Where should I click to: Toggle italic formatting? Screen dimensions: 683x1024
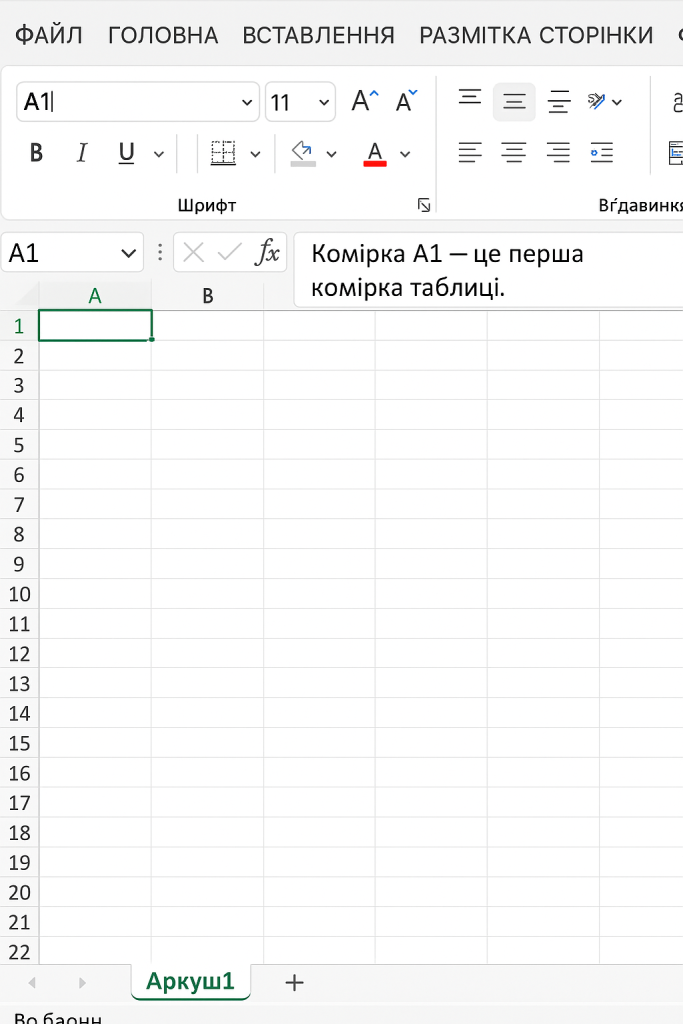click(82, 153)
